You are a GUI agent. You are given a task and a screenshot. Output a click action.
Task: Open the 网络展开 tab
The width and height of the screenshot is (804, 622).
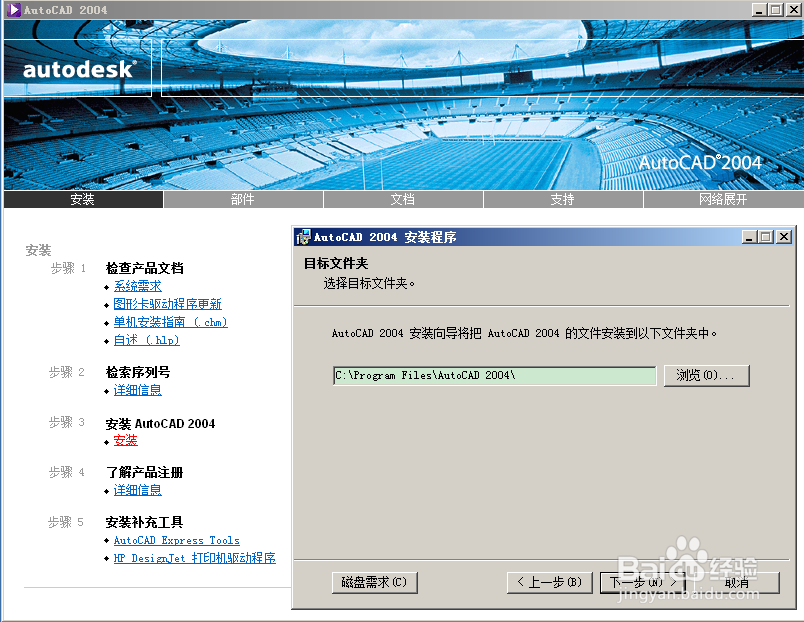(723, 199)
